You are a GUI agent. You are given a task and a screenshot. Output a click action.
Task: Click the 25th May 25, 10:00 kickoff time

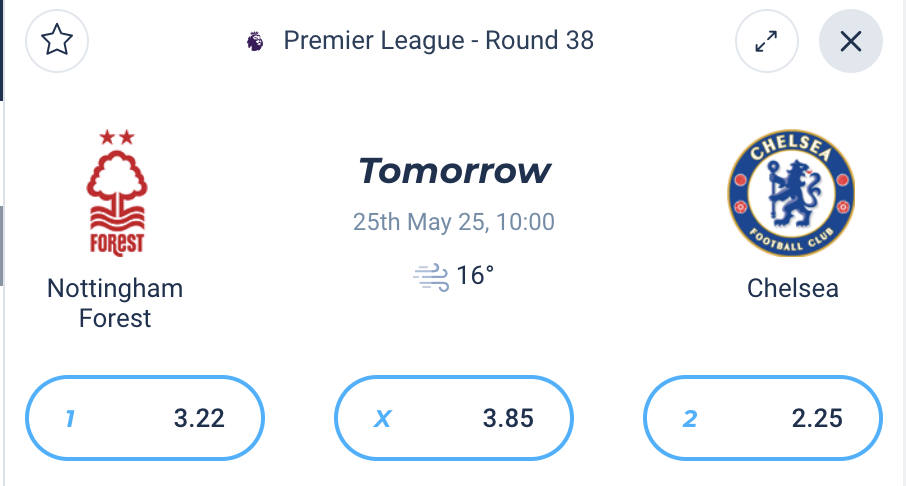tap(454, 222)
